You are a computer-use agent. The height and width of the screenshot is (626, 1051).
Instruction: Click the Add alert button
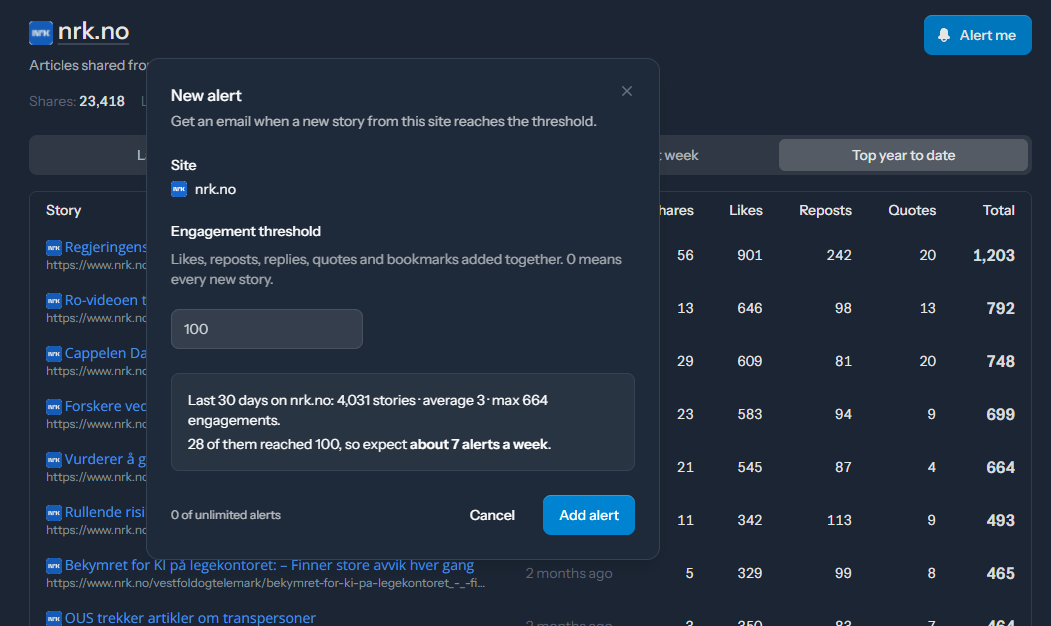(x=589, y=515)
